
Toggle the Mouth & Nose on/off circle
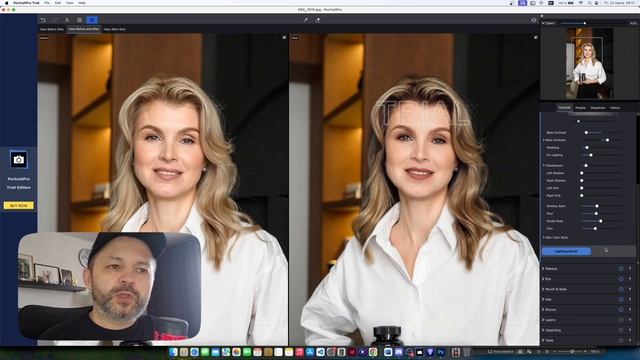[x=621, y=289]
